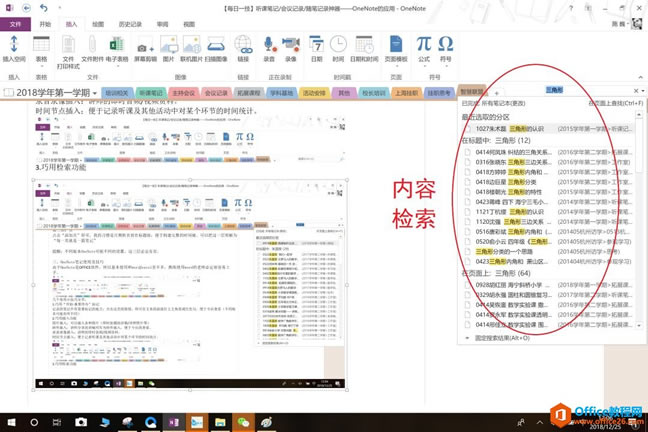
Task: Insert the Date (日期) stamp
Action: 317,49
